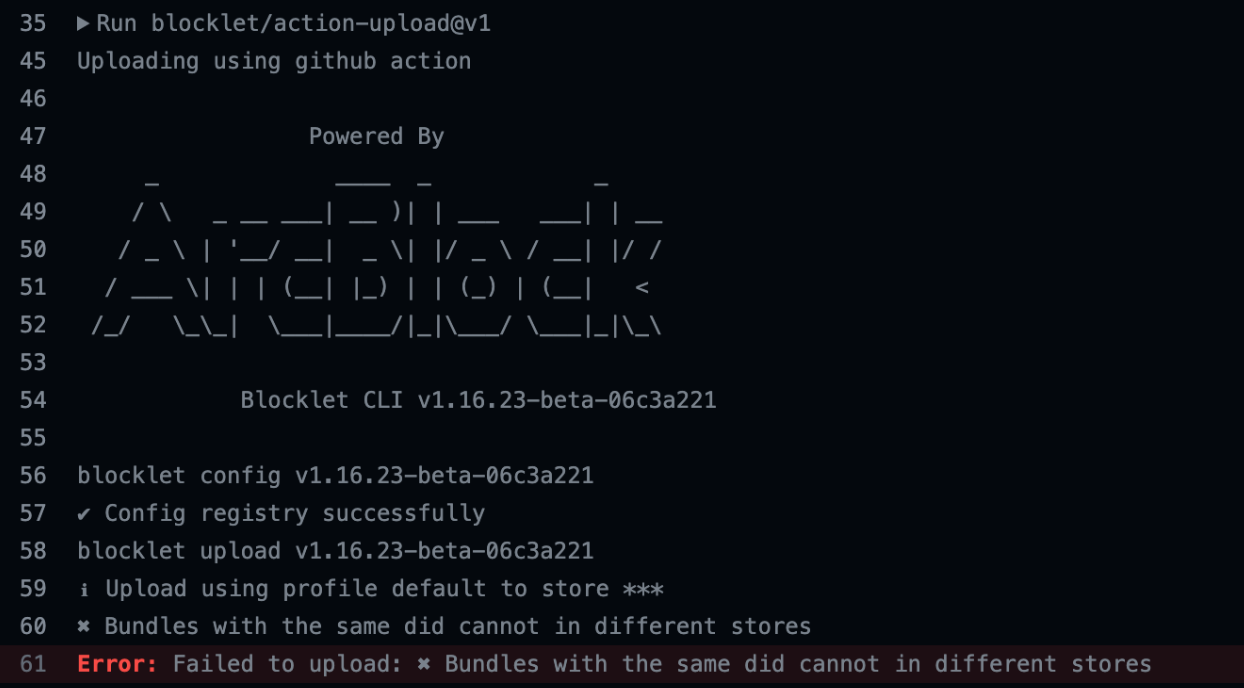
Task: Click the Blocklet CLI v1.16.23-beta version text
Action: pos(478,400)
